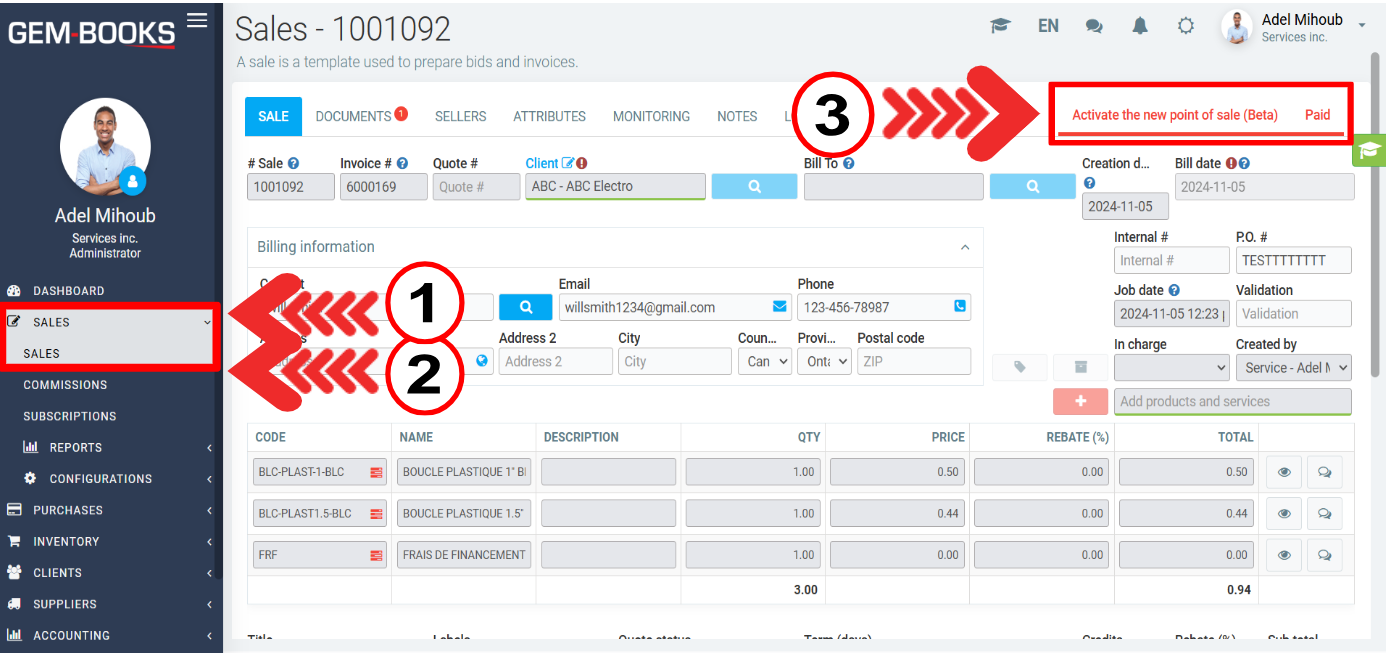Click the client search magnifier button
Image resolution: width=1386 pixels, height=653 pixels.
tap(755, 186)
